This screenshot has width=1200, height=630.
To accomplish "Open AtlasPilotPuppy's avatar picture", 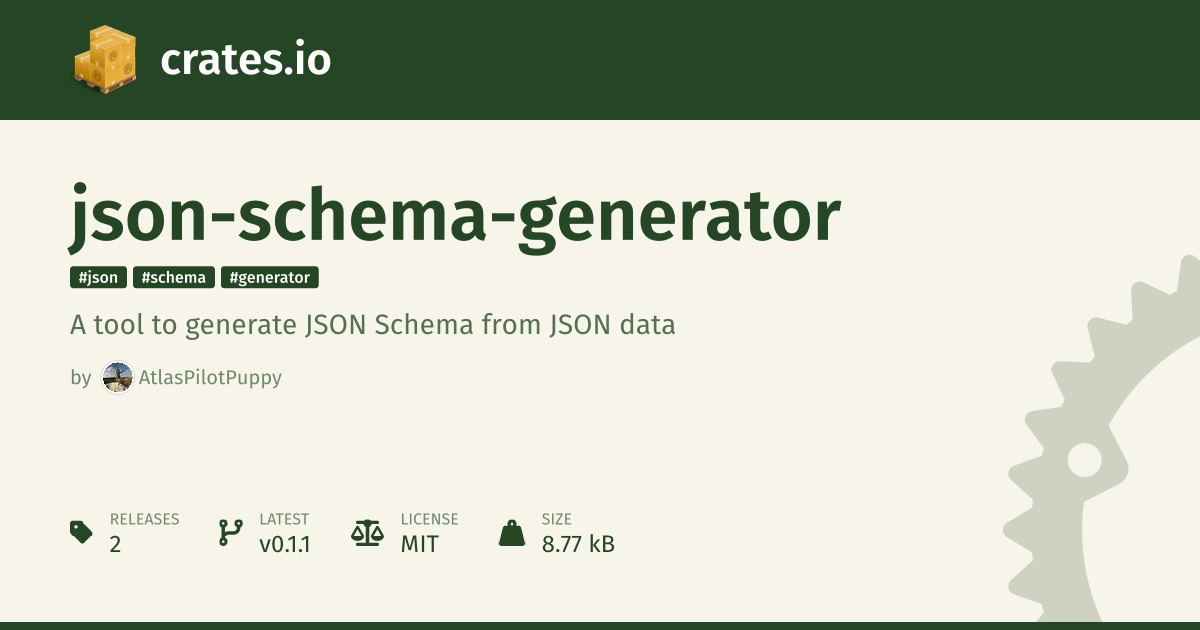I will (x=118, y=378).
